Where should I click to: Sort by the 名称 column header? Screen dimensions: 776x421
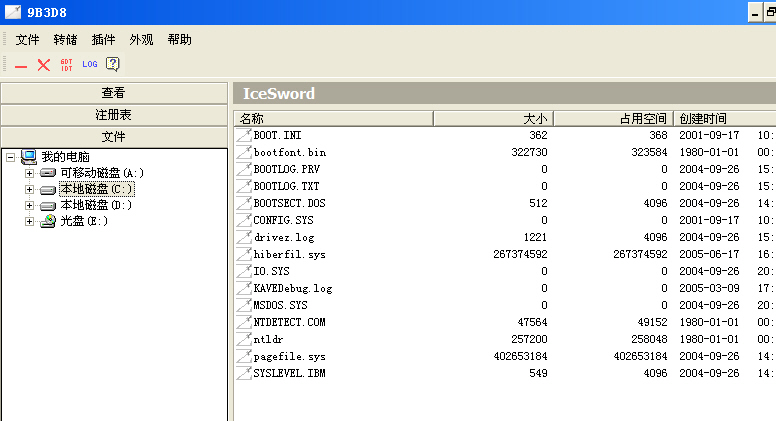point(334,119)
